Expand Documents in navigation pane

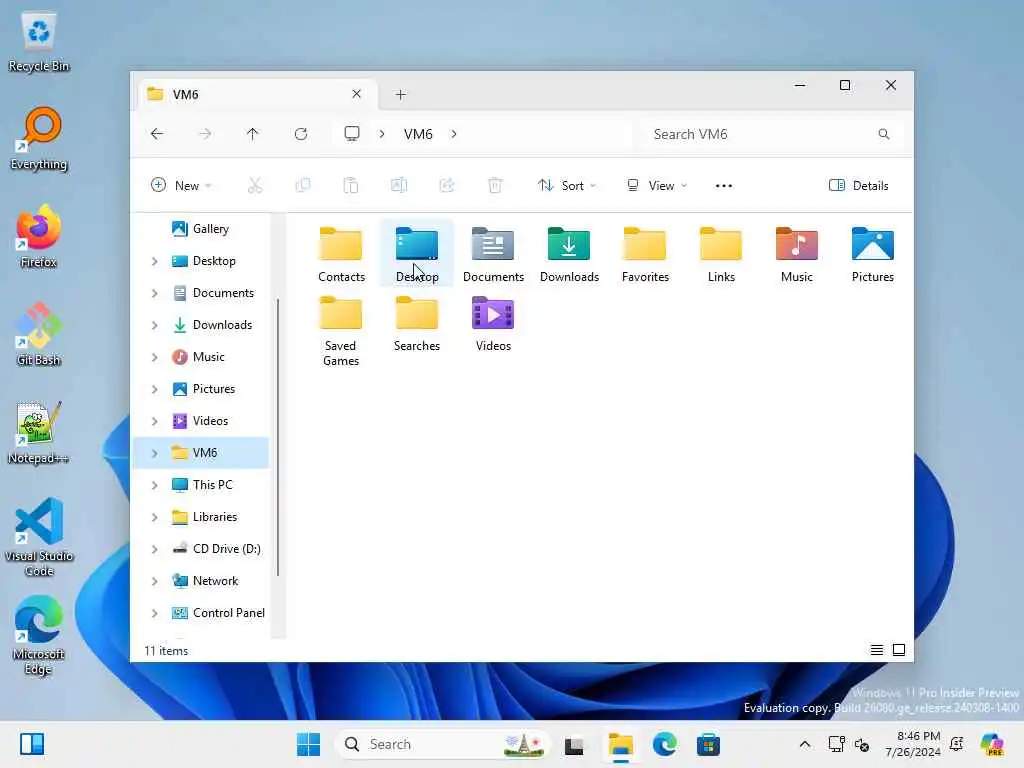coord(154,293)
